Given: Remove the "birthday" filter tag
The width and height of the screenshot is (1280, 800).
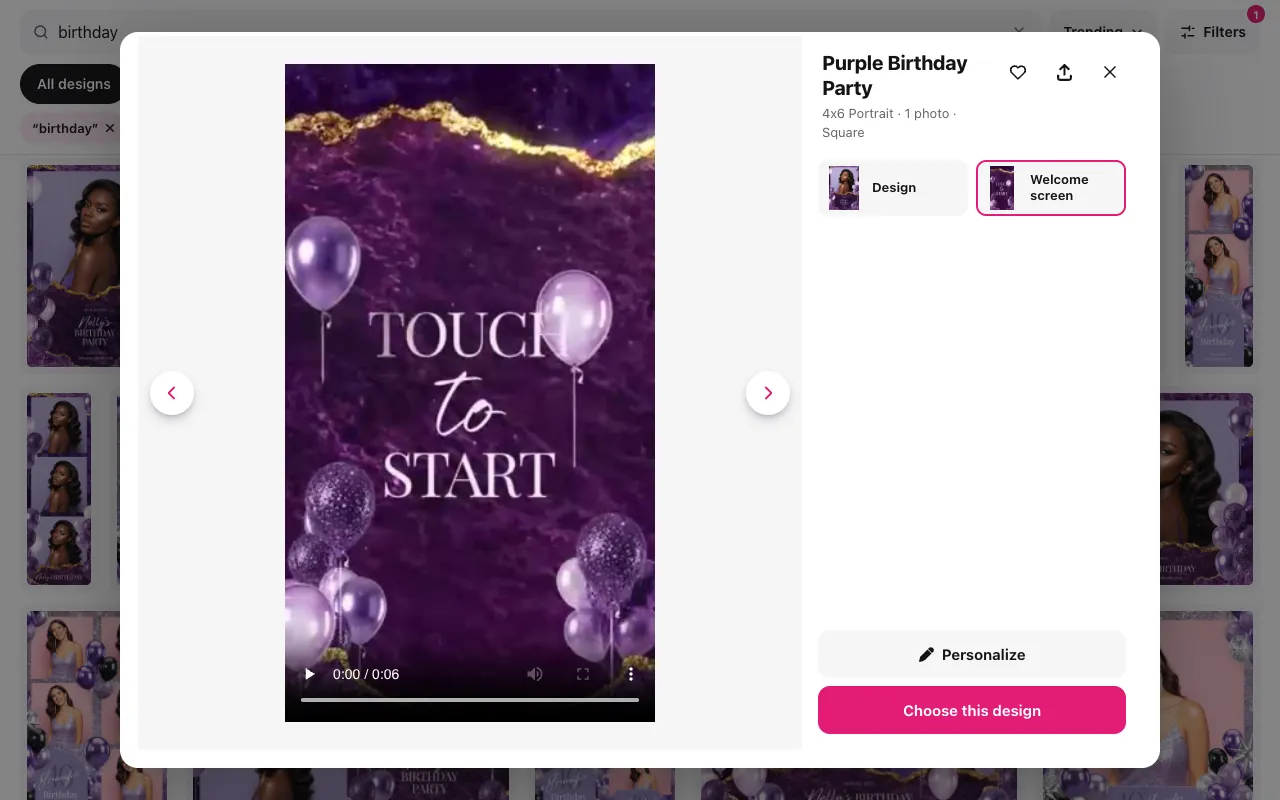Looking at the screenshot, I should click(110, 128).
